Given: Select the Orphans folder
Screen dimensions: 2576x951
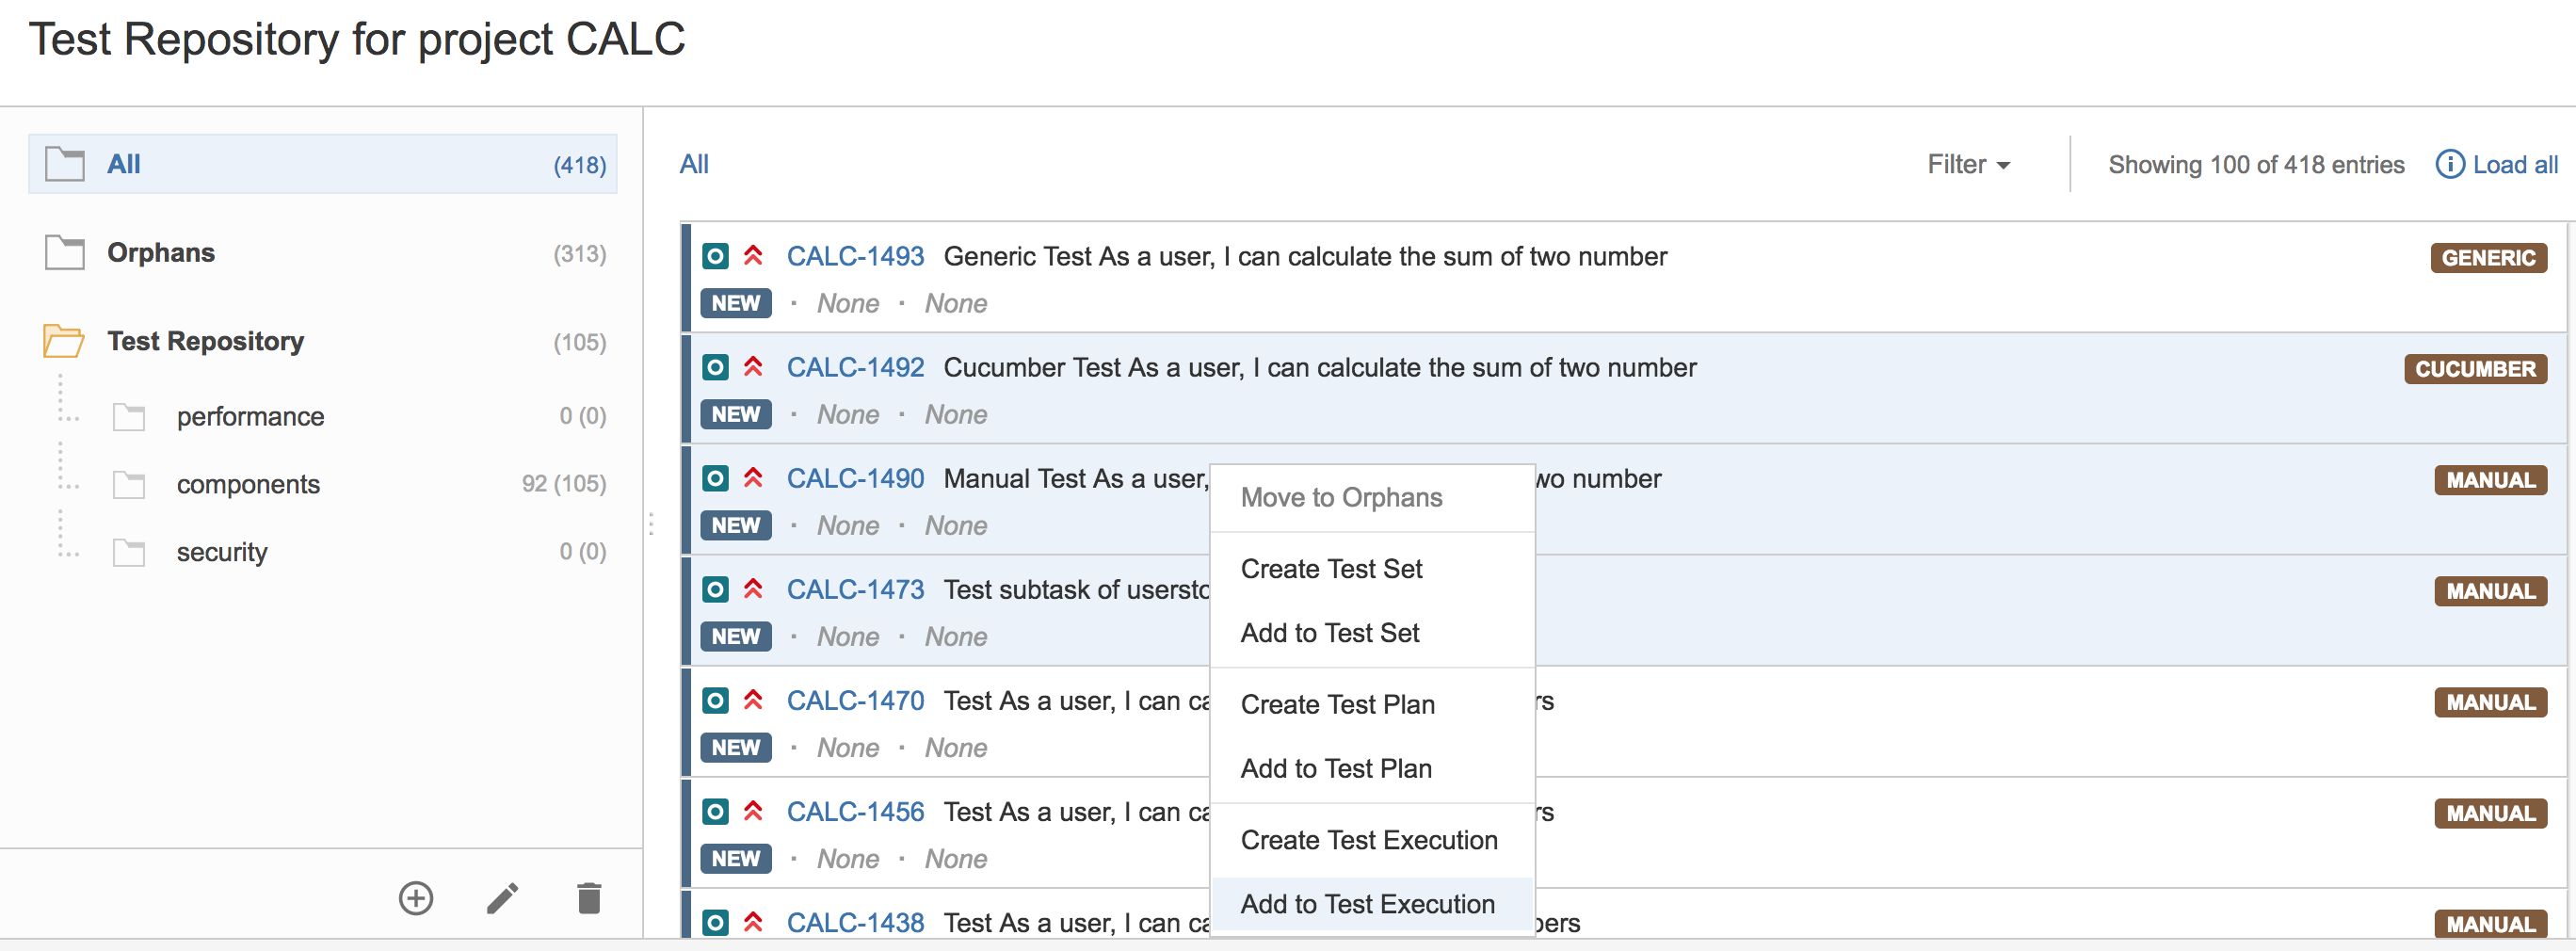Looking at the screenshot, I should point(322,253).
